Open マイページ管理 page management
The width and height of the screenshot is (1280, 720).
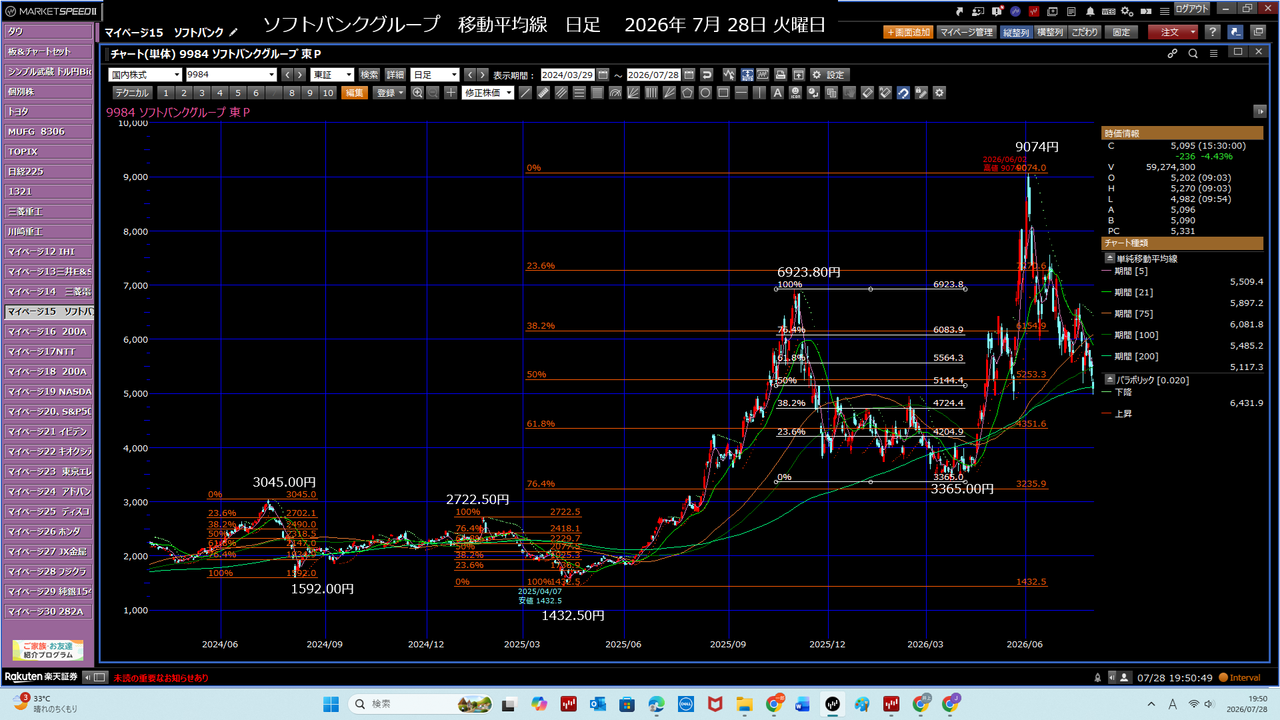[966, 32]
